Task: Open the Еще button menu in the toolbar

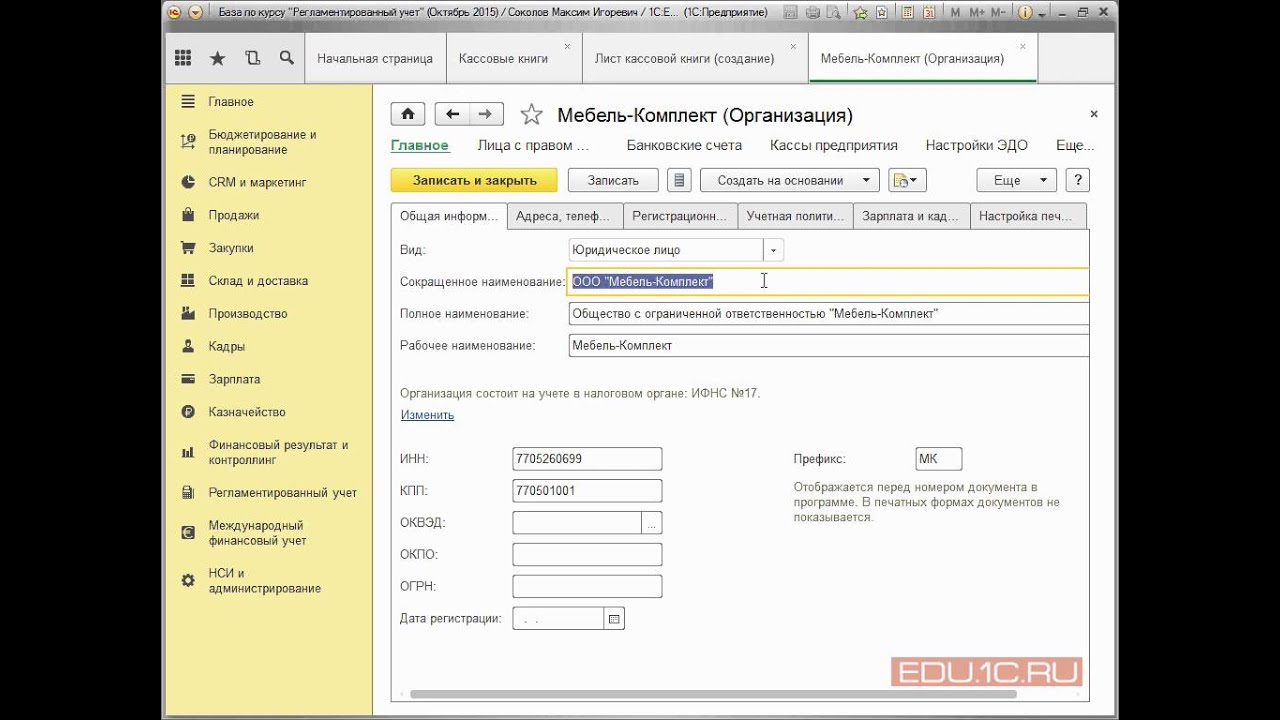Action: coord(1016,180)
